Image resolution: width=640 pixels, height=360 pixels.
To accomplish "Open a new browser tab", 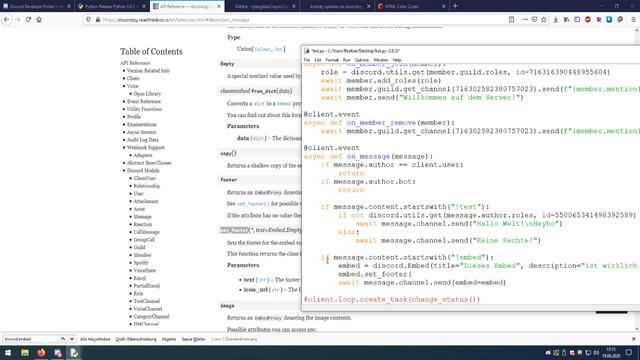I will [455, 6].
